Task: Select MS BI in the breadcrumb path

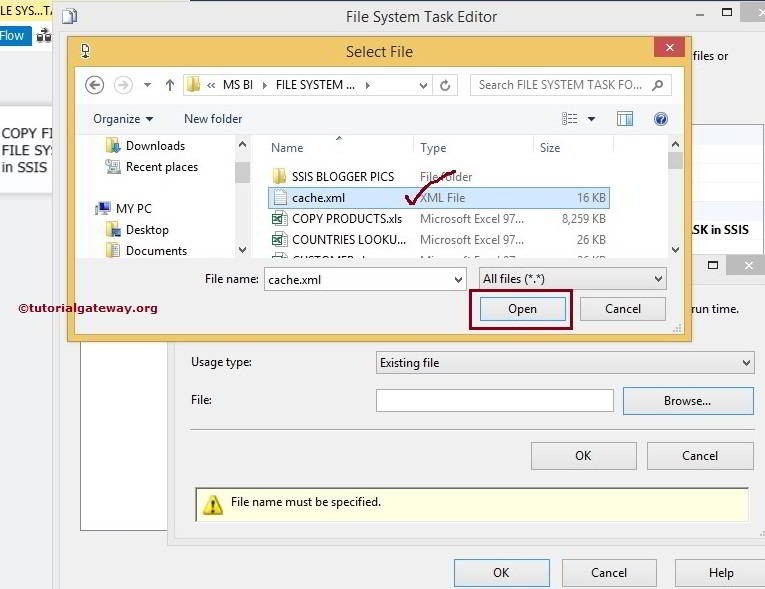Action: [238, 85]
